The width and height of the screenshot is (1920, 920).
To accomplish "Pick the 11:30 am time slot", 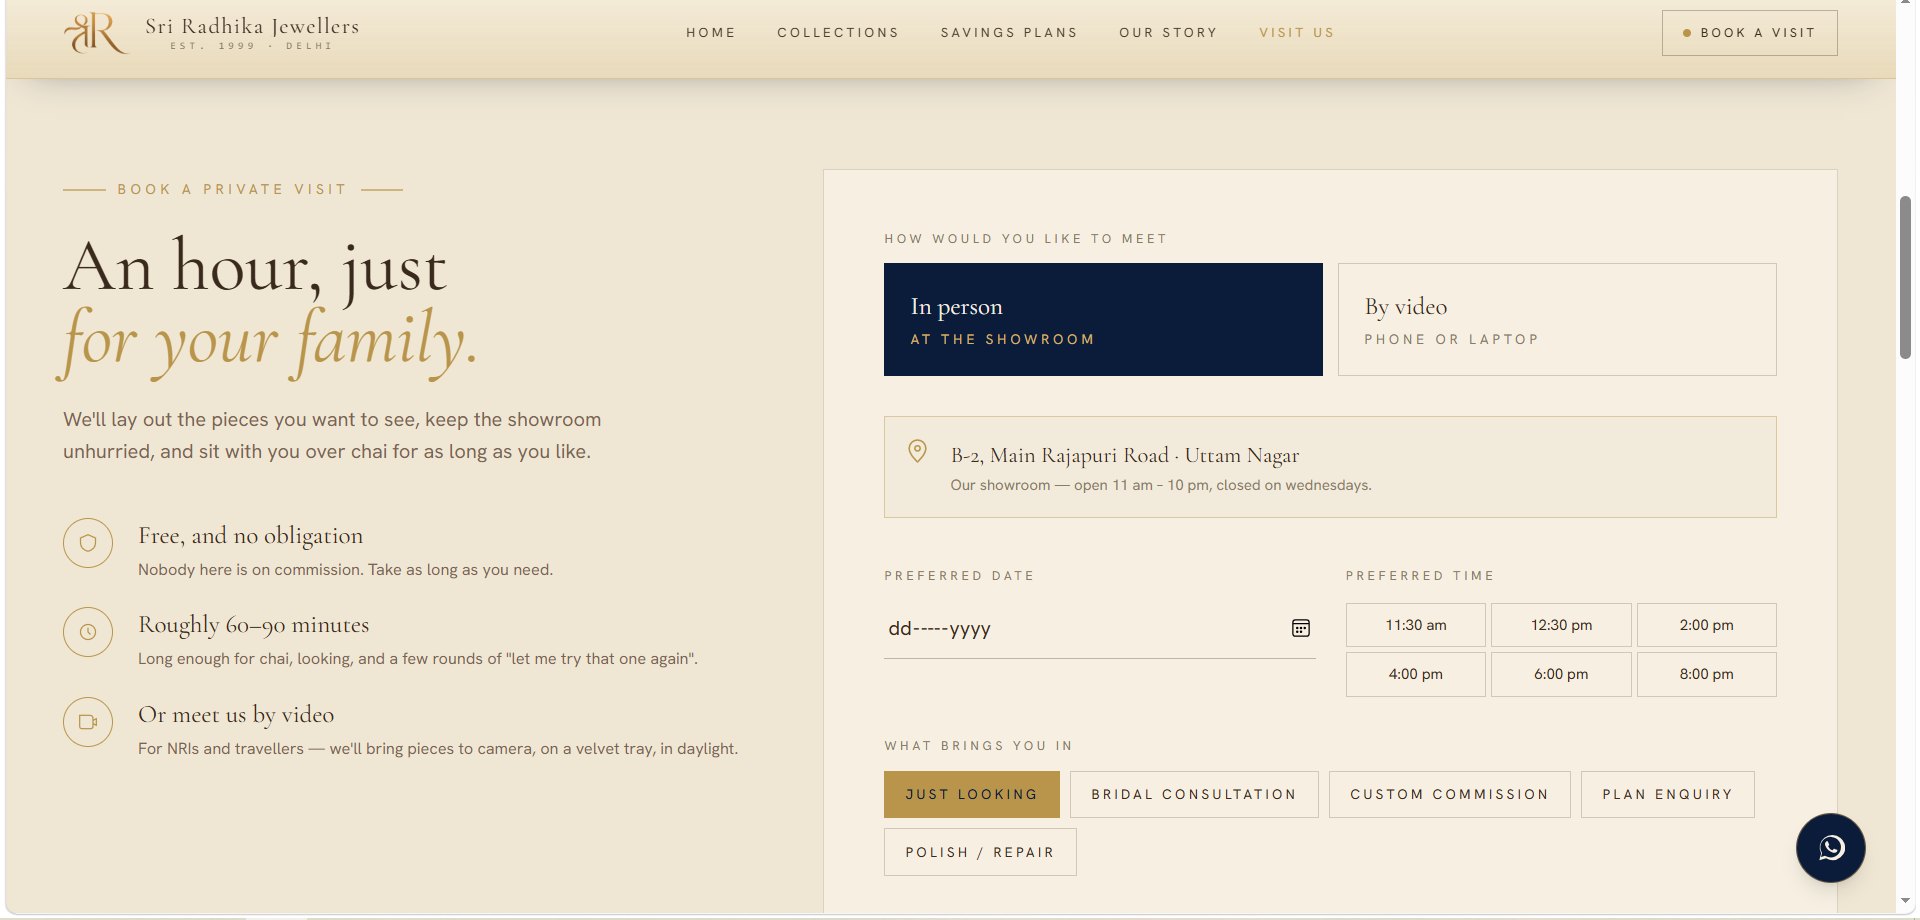I will (1416, 625).
